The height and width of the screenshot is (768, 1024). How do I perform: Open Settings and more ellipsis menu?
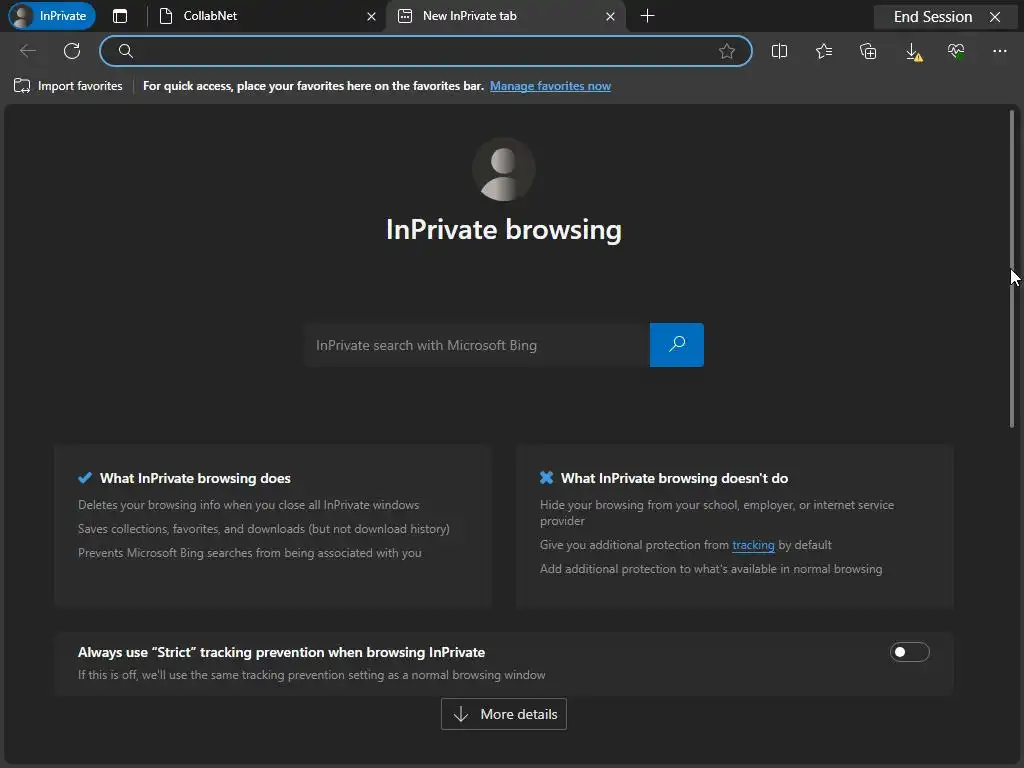click(1000, 51)
